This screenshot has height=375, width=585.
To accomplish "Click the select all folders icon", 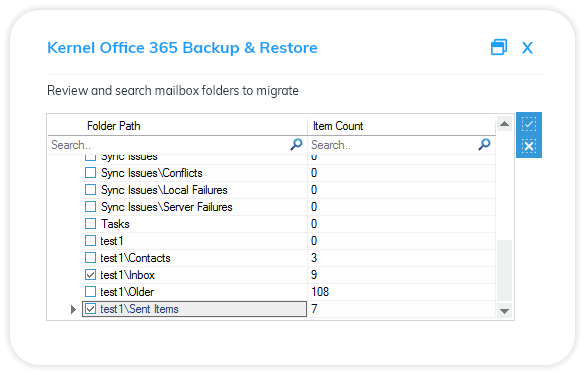I will pyautogui.click(x=529, y=124).
